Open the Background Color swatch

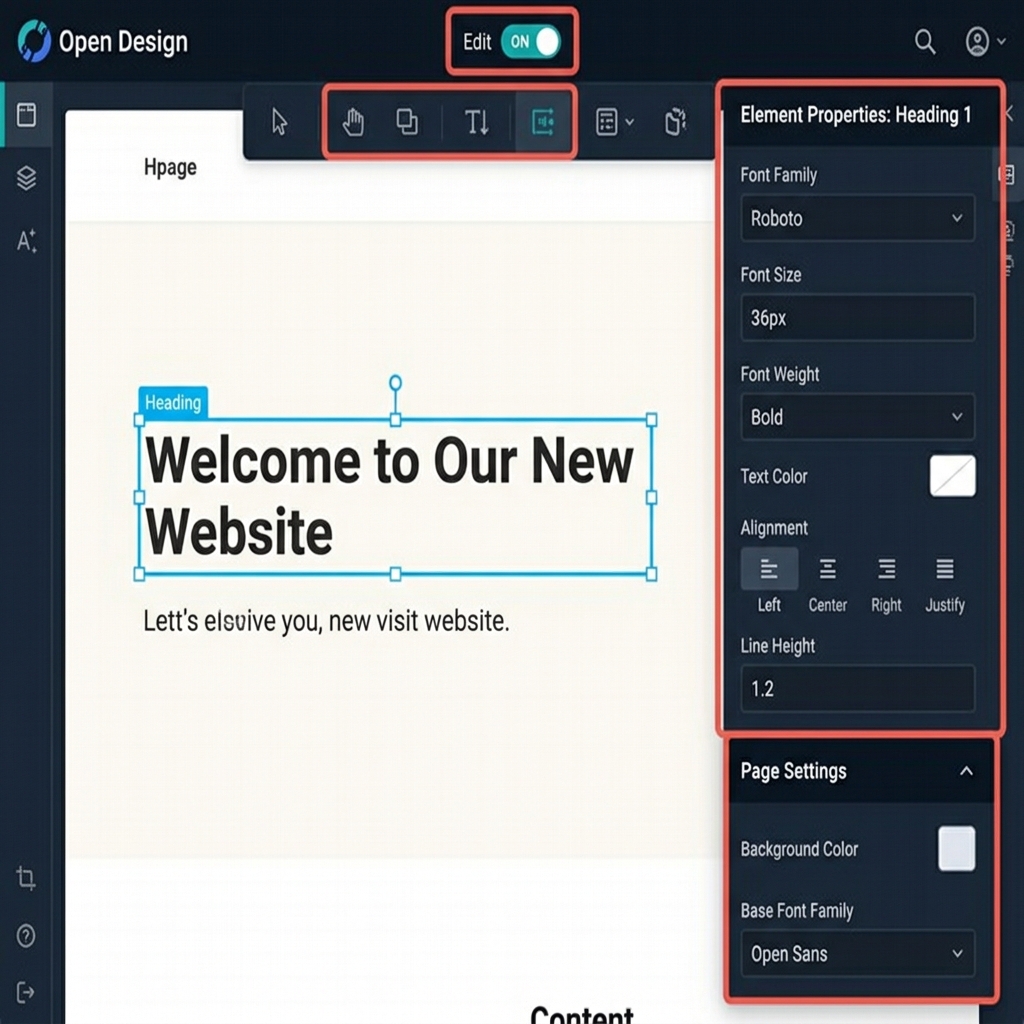(957, 849)
